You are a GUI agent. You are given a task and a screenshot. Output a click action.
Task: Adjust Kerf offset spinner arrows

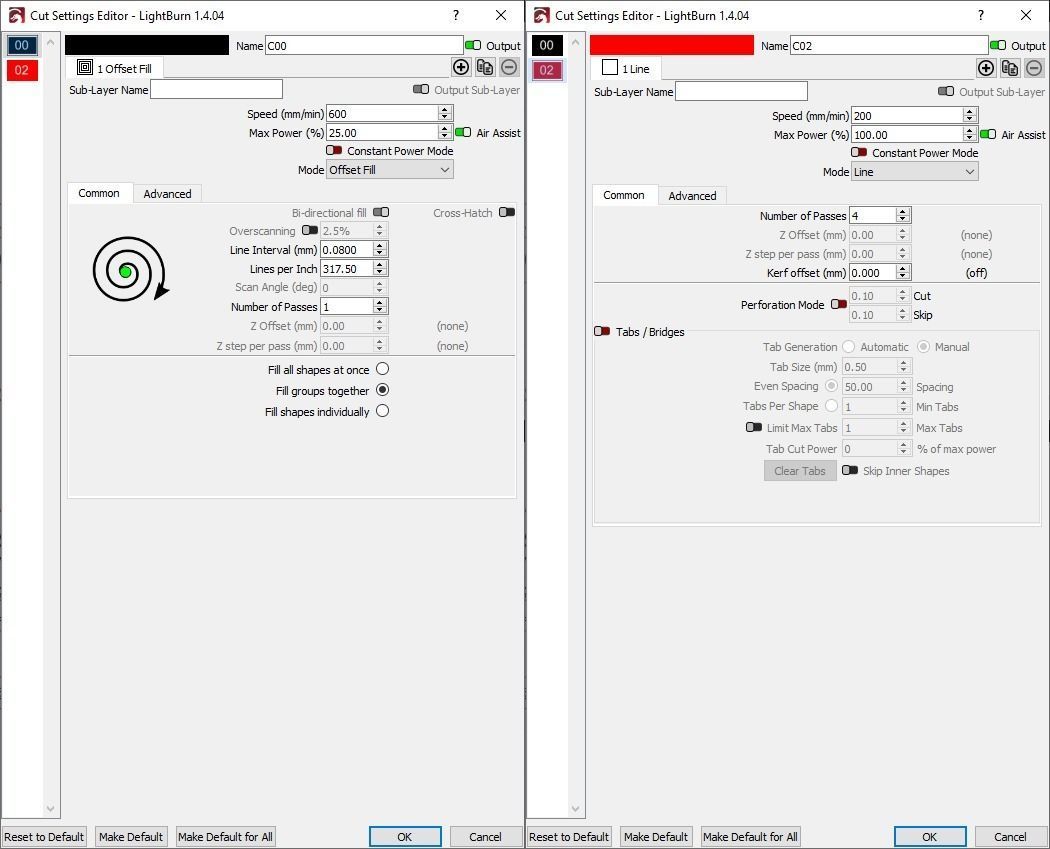(903, 273)
